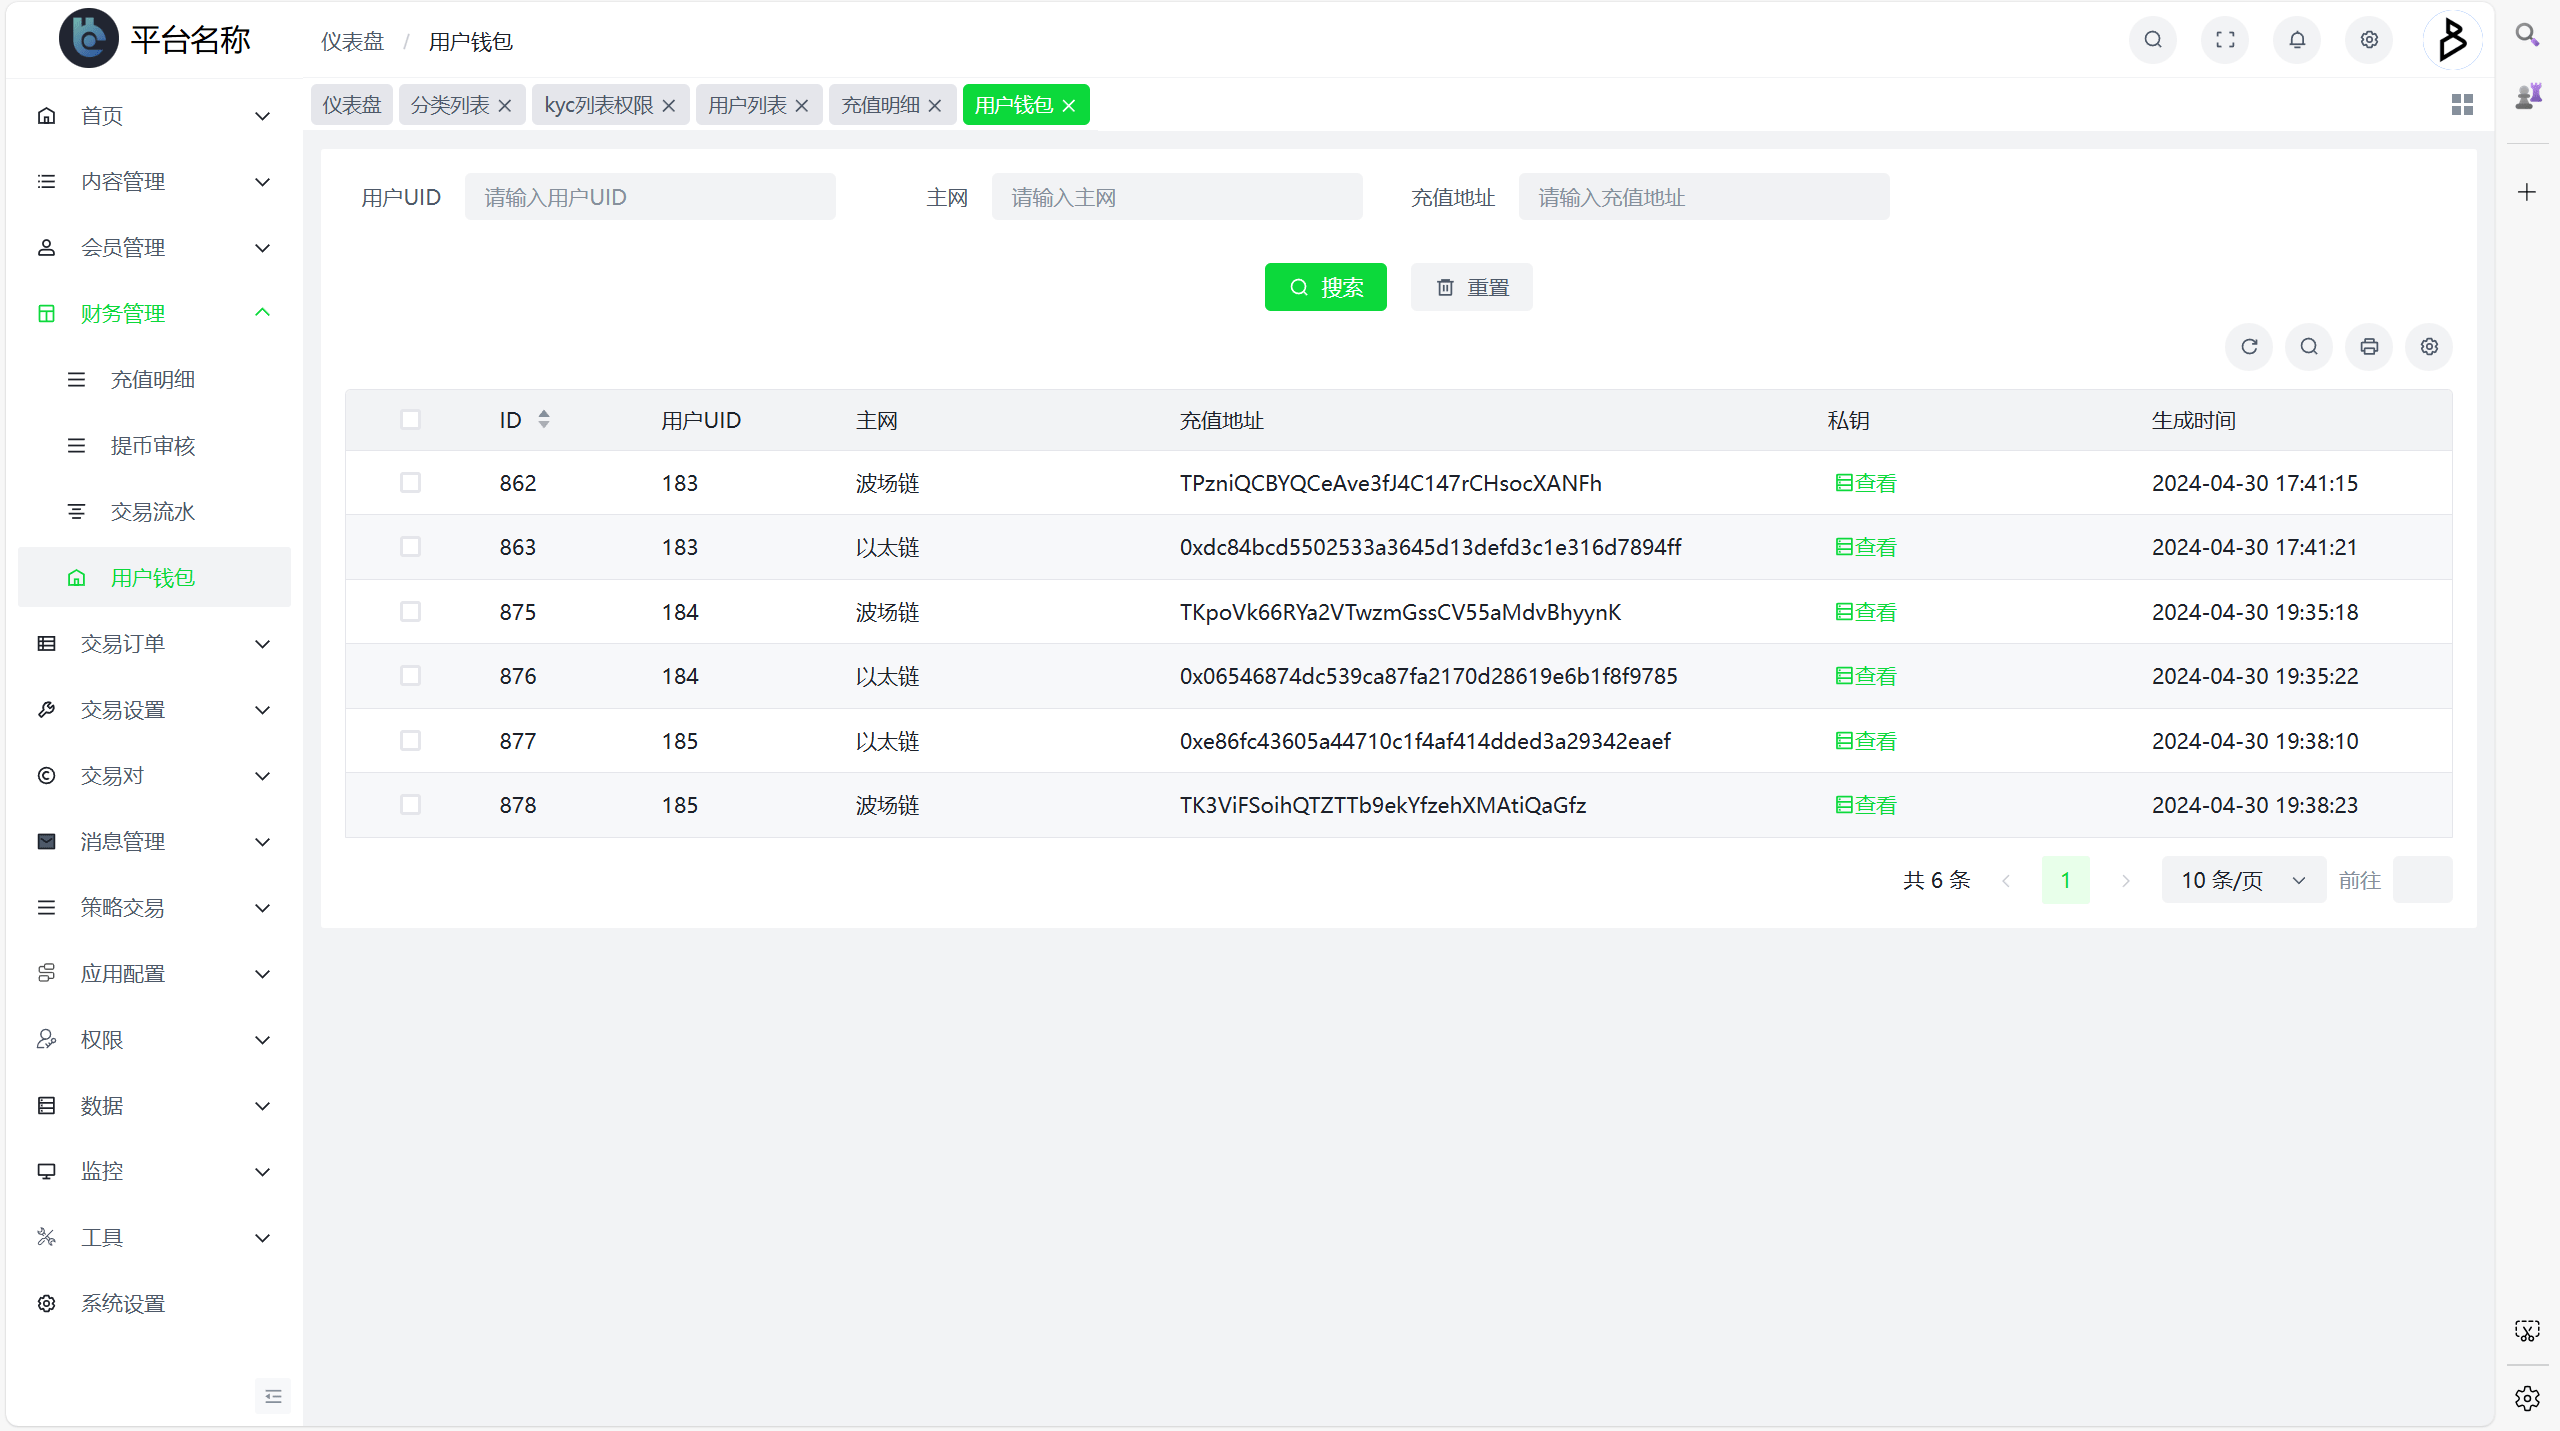Check the select-all header checkbox

[410, 419]
